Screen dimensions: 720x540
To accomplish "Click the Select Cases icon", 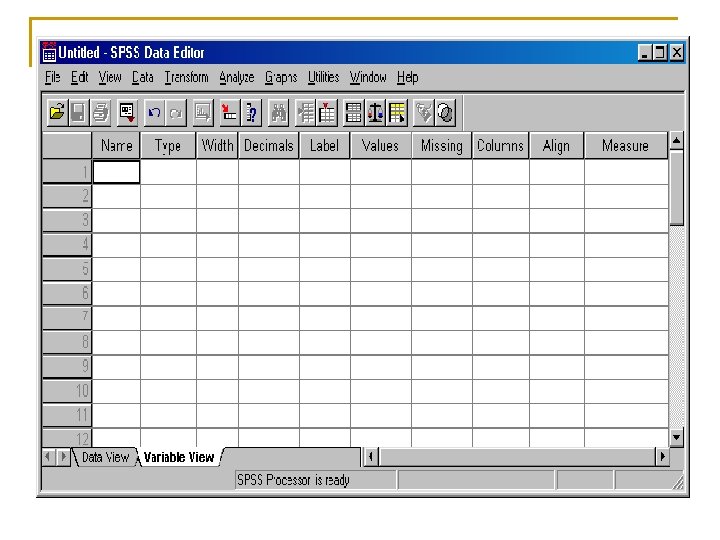I will tap(397, 112).
